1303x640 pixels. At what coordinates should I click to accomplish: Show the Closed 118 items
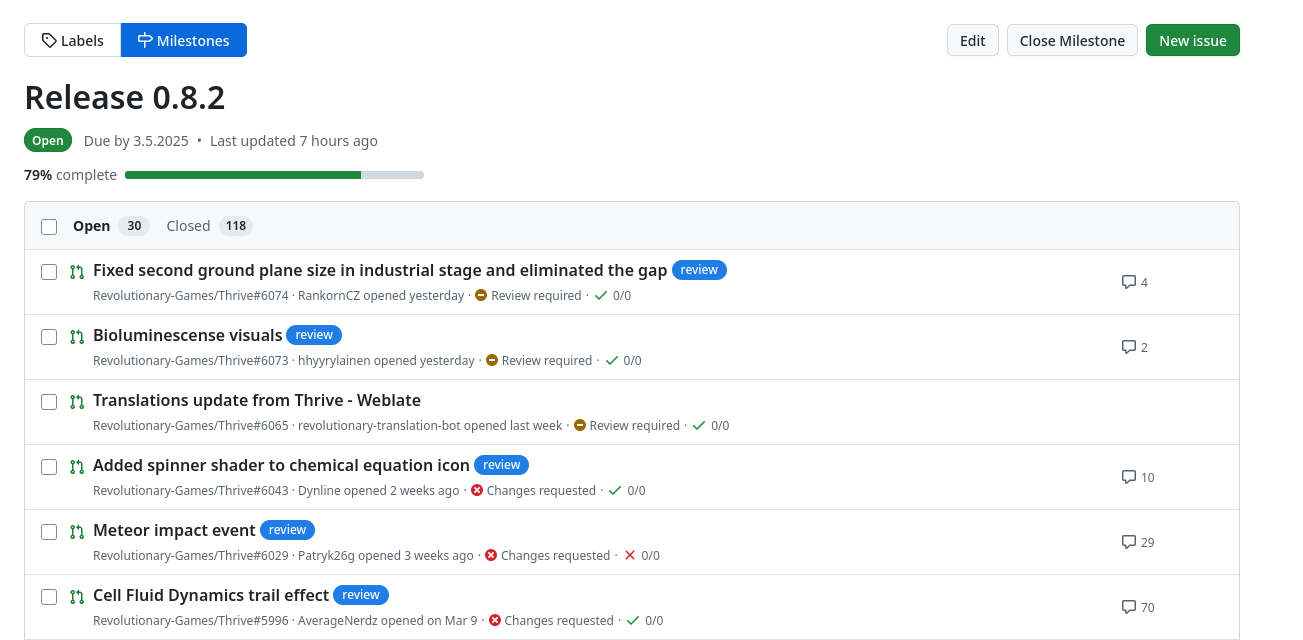point(209,226)
